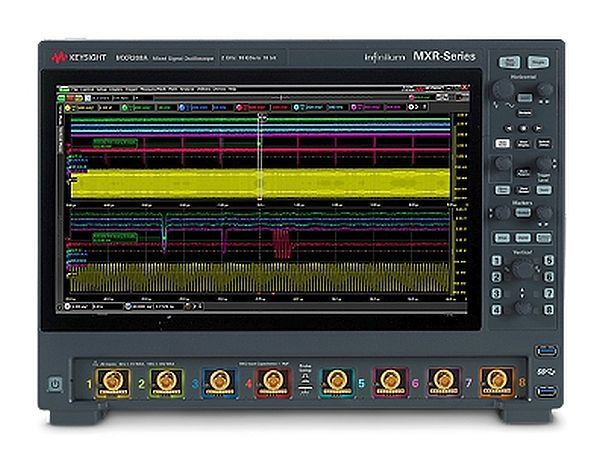Open the File menu in the scope's menu bar

click(x=73, y=89)
